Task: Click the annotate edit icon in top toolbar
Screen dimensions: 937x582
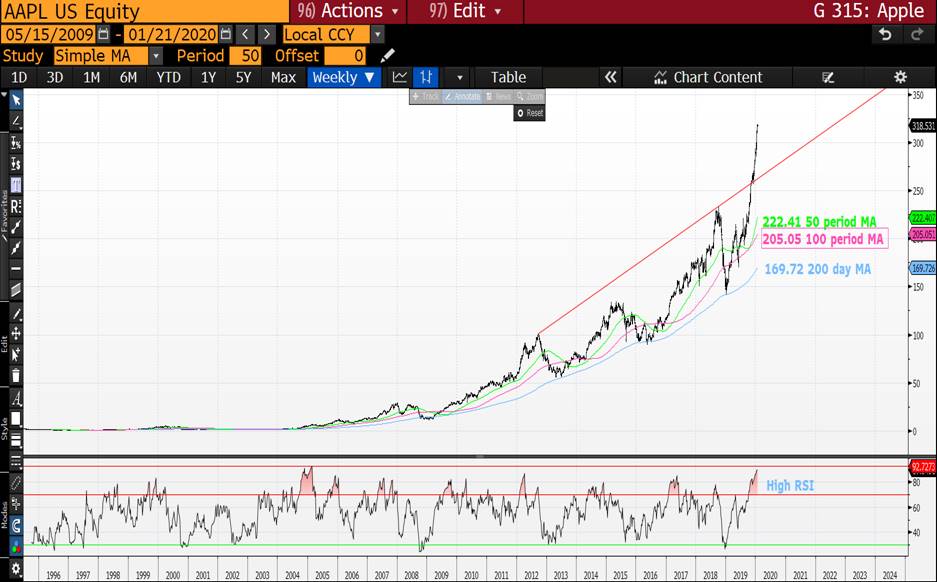Action: (x=828, y=77)
